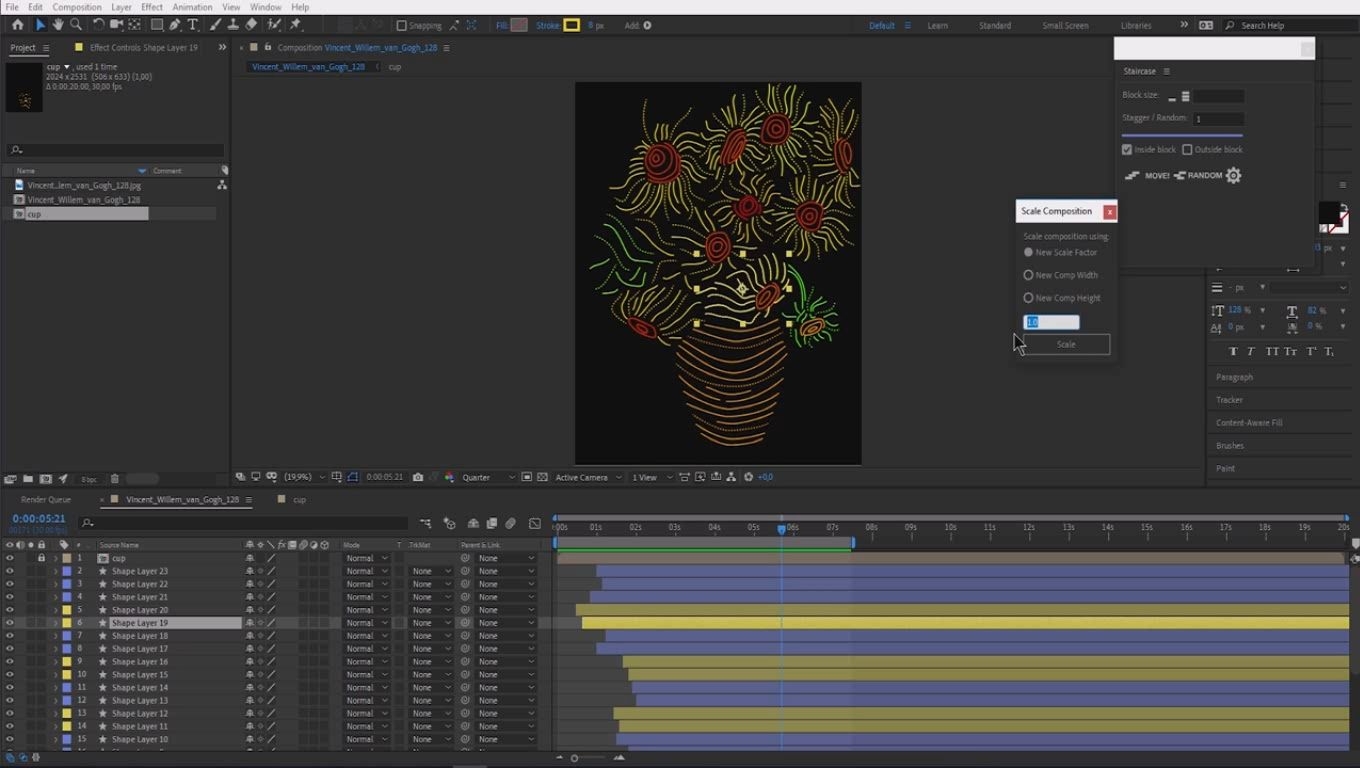This screenshot has width=1360, height=768.
Task: Open Mode dropdown for Shape Layer 23
Action: [x=366, y=571]
